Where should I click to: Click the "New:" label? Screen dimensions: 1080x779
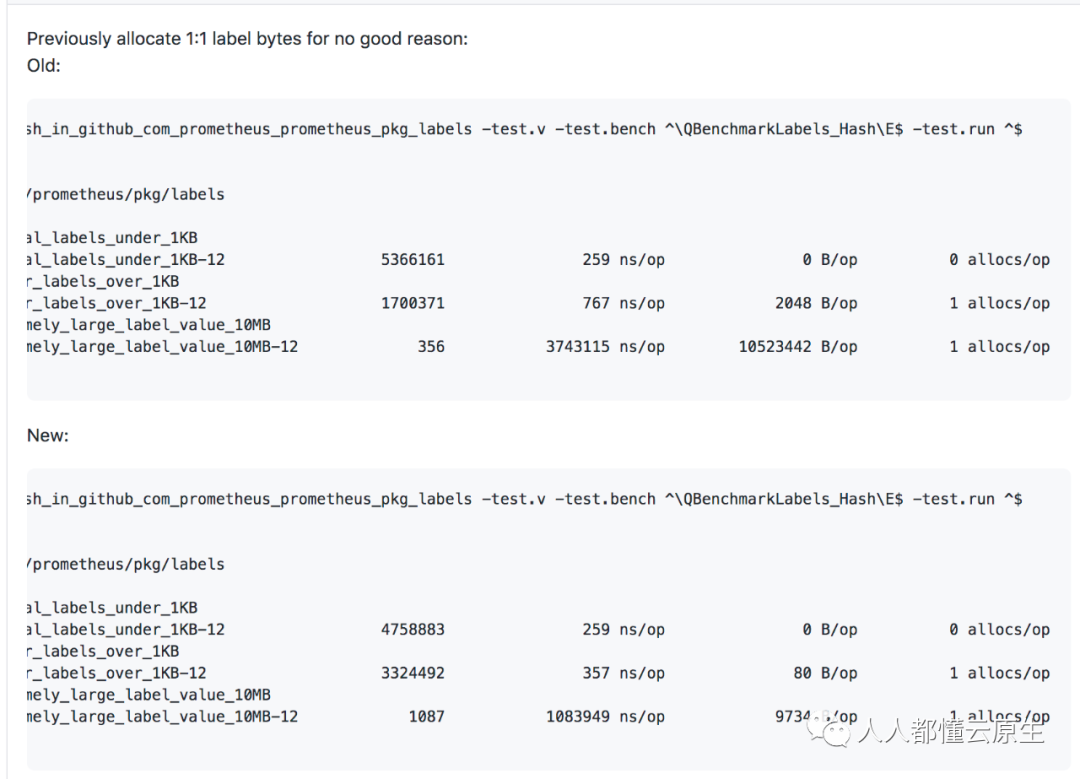[x=48, y=435]
